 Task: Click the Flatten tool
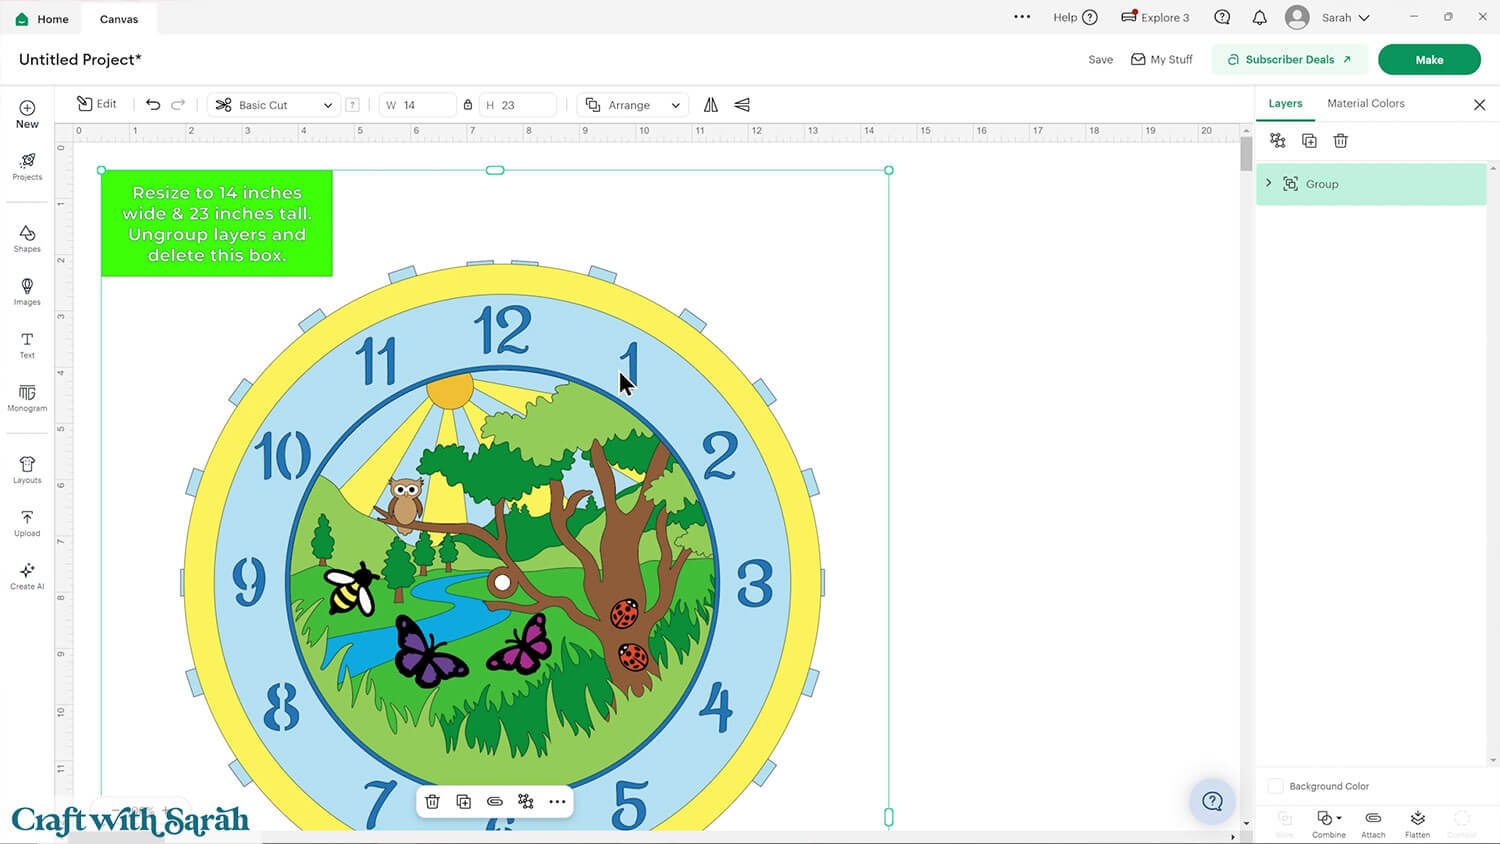pos(1417,823)
